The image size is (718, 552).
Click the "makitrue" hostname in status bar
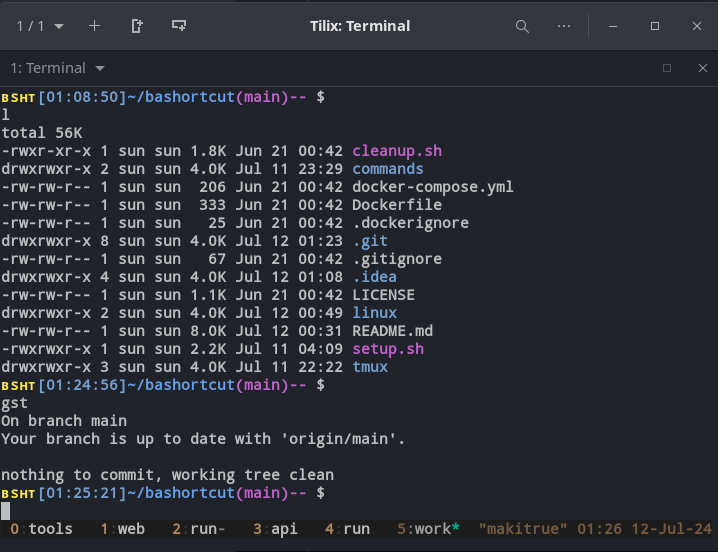523,529
